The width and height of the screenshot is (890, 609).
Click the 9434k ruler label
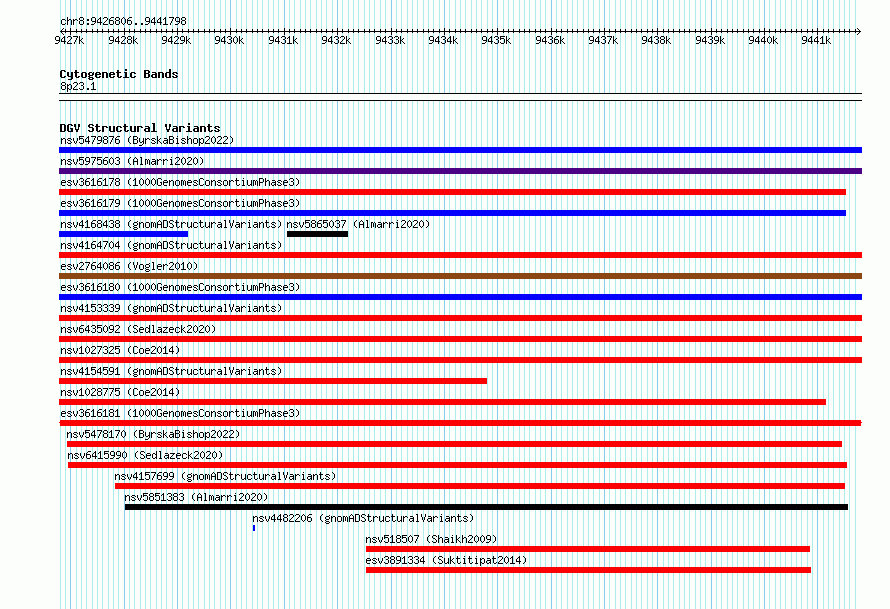[x=443, y=40]
